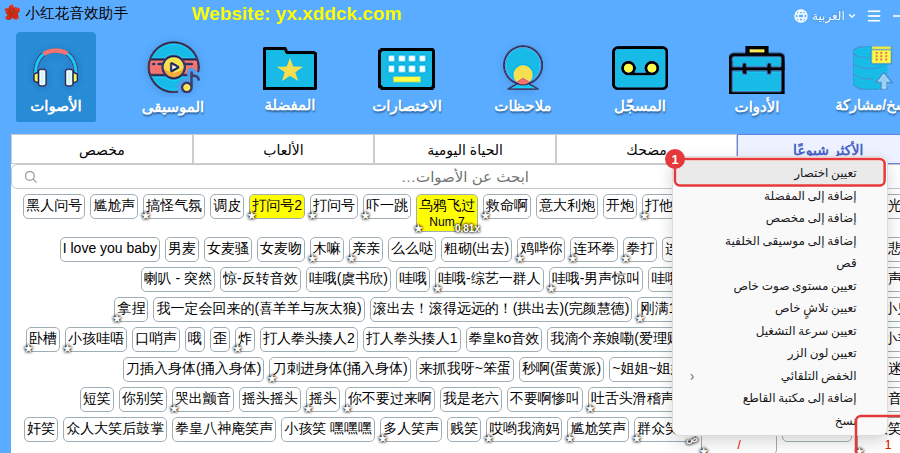Play the yellow 打问号2 sound
Screen dimensions: 900x453
click(x=277, y=206)
